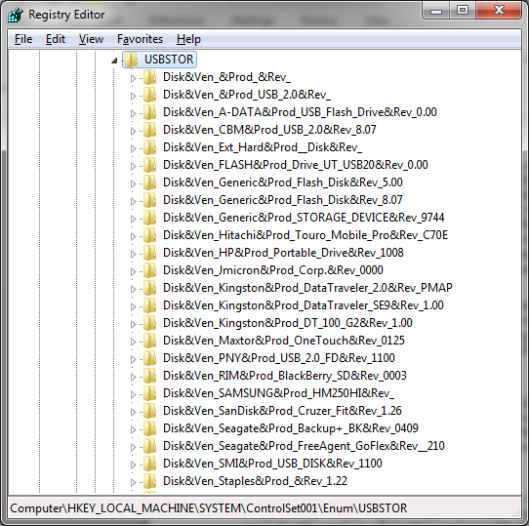Click folder icon of HP Portable_Drive key
529x526 pixels.
[x=149, y=253]
